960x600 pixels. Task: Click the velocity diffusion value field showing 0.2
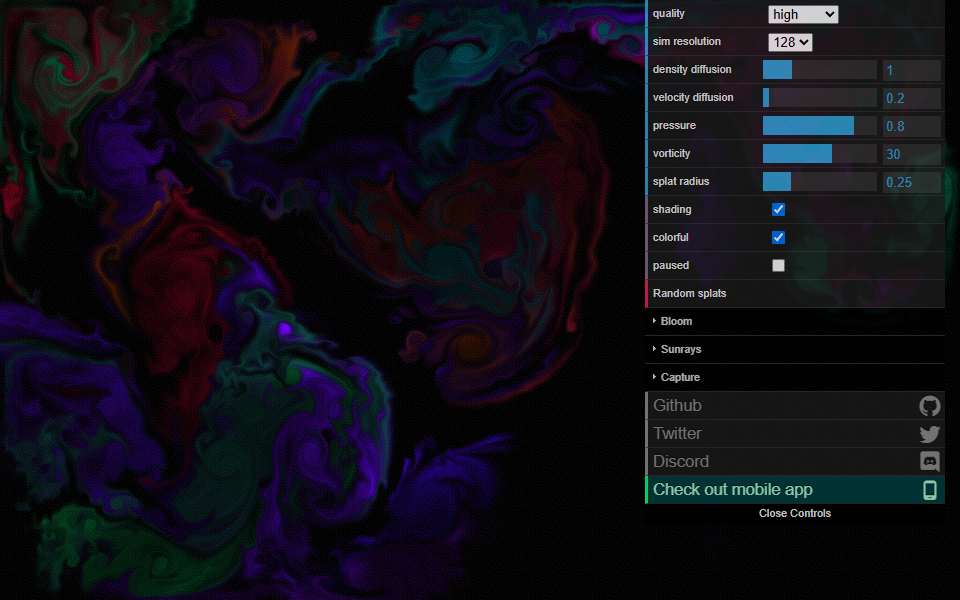[912, 99]
